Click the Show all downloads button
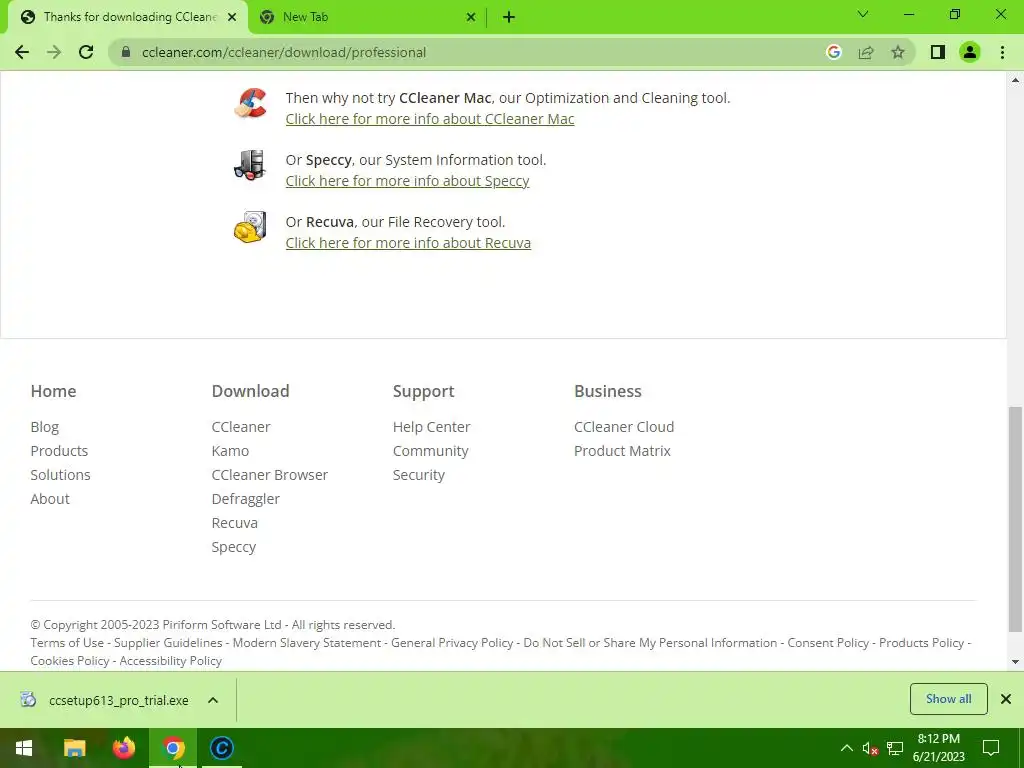Screen dimensions: 1024x768 coord(948,699)
